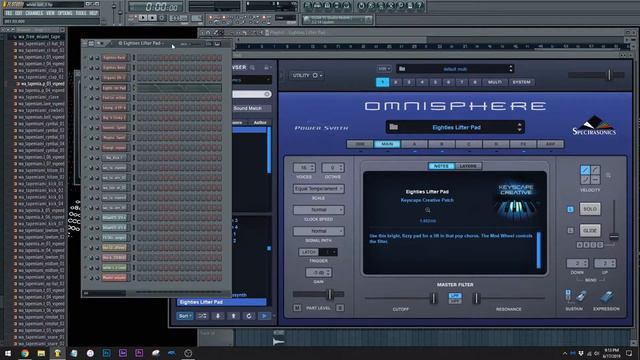The height and width of the screenshot is (360, 640).
Task: Select the bottom-right velocity curve icon
Action: pos(595,180)
